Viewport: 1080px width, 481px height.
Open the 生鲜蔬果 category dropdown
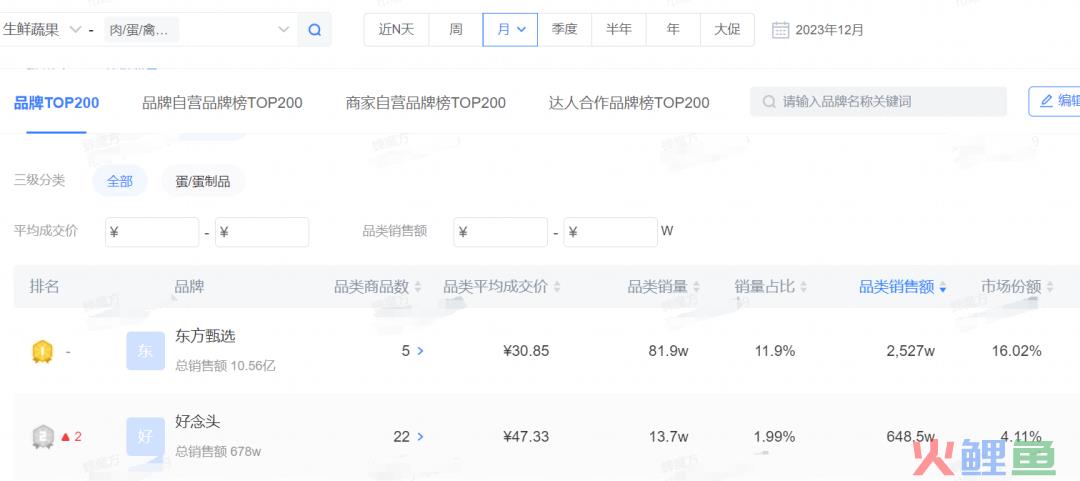pos(41,30)
